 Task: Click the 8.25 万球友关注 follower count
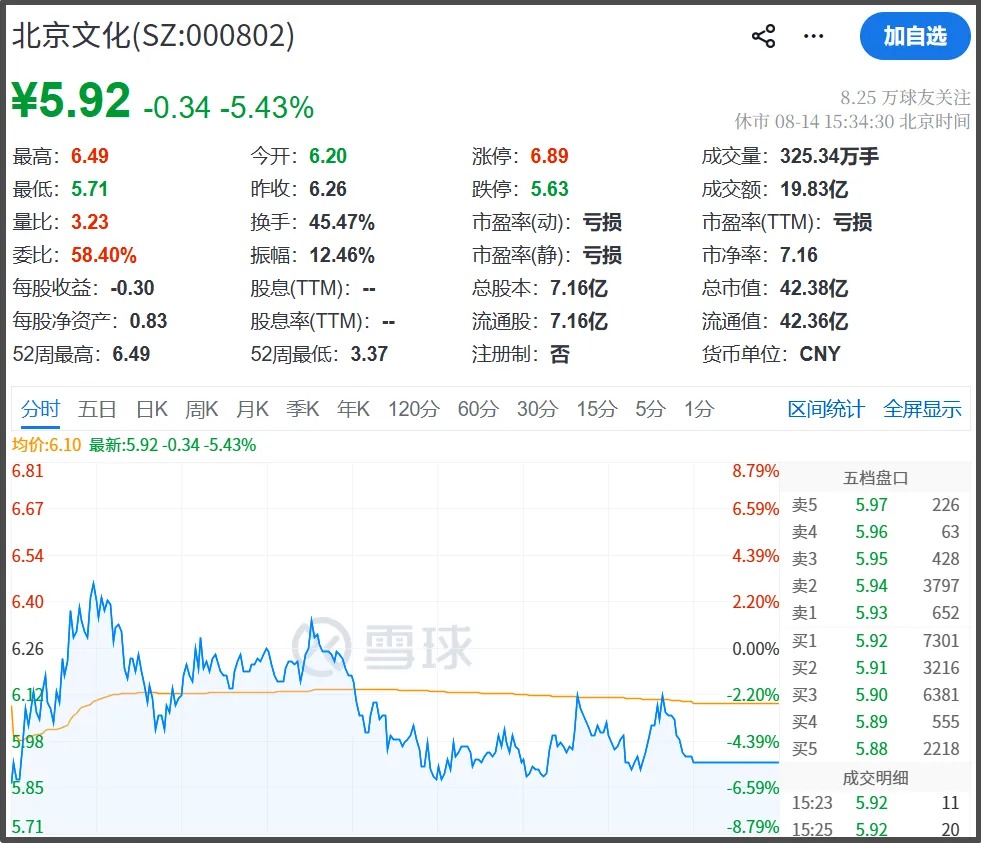point(905,98)
